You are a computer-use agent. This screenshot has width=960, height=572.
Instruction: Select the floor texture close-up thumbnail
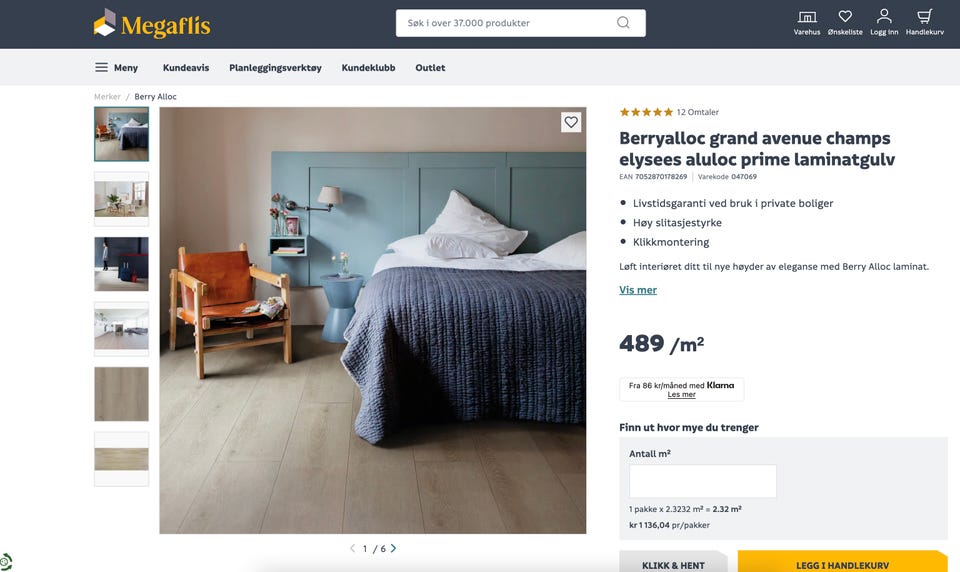[x=121, y=394]
